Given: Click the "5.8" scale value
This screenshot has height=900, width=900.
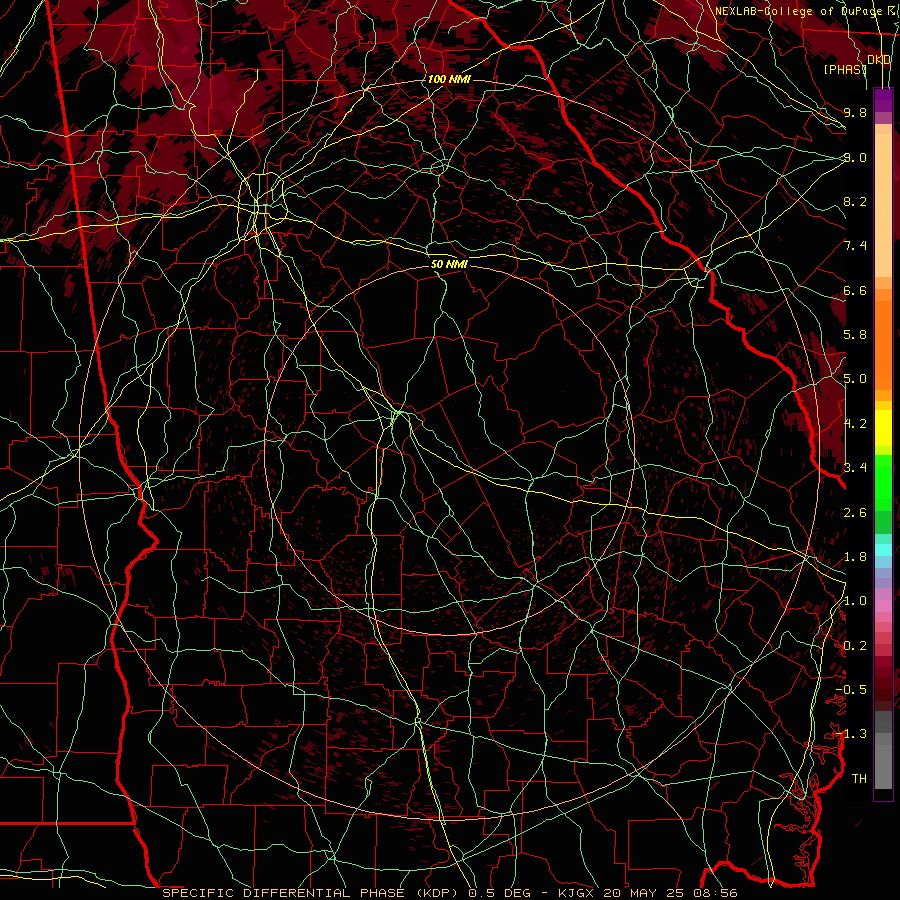Looking at the screenshot, I should pos(855,335).
